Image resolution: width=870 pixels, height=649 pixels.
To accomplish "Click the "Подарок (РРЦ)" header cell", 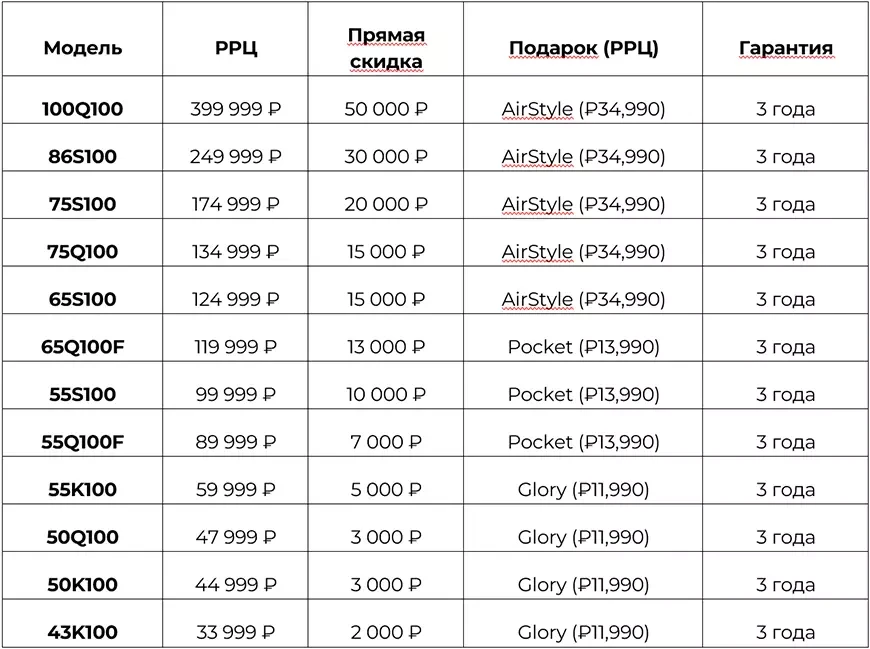I will click(x=583, y=48).
